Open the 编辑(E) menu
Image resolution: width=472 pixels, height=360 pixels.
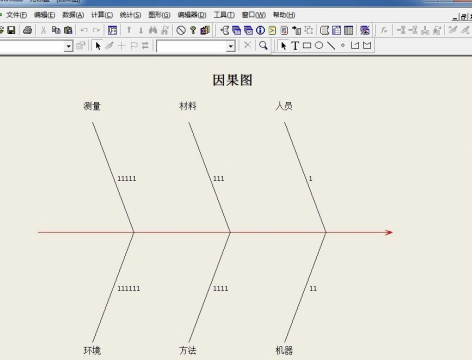click(45, 15)
